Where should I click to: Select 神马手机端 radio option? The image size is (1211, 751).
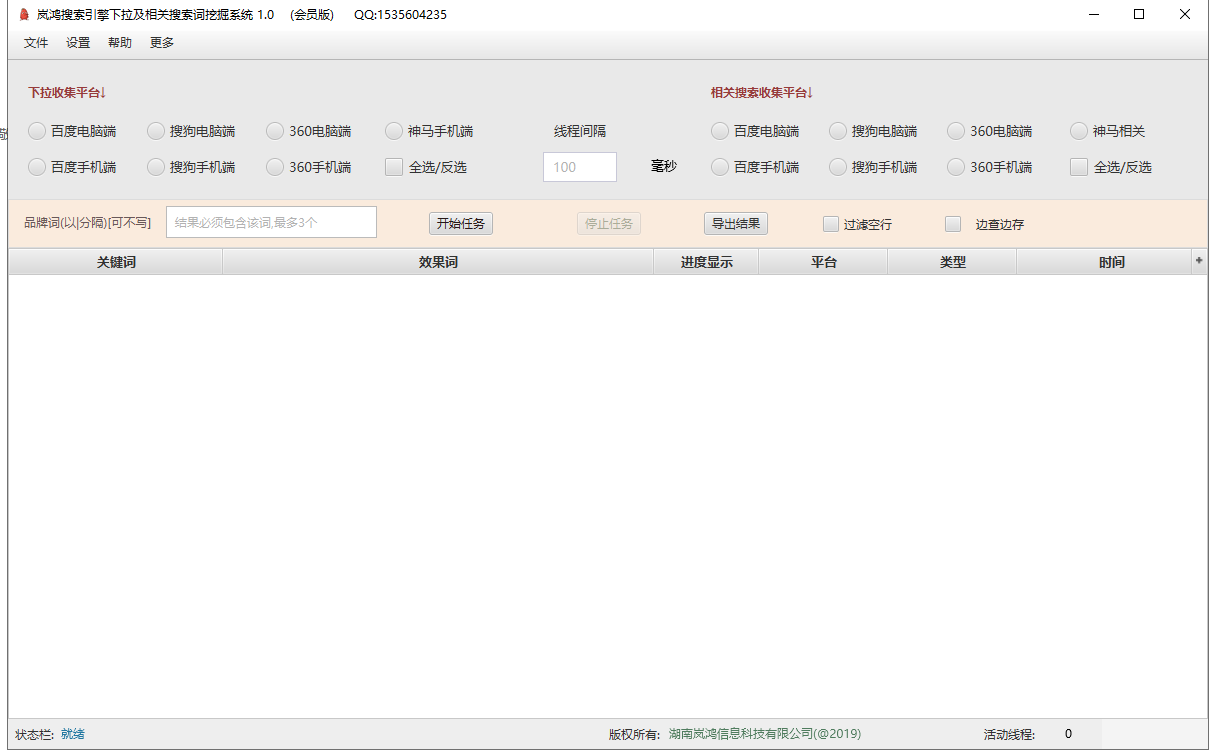[x=394, y=131]
